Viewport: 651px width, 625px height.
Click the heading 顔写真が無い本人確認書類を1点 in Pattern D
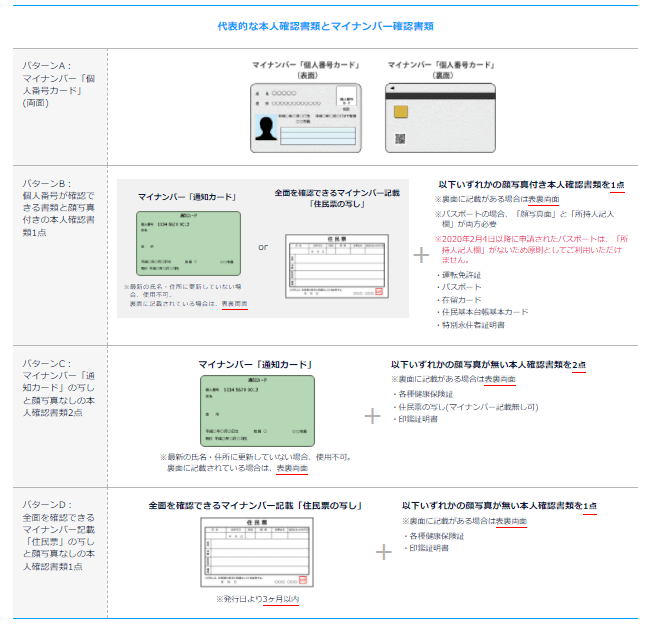(x=499, y=505)
